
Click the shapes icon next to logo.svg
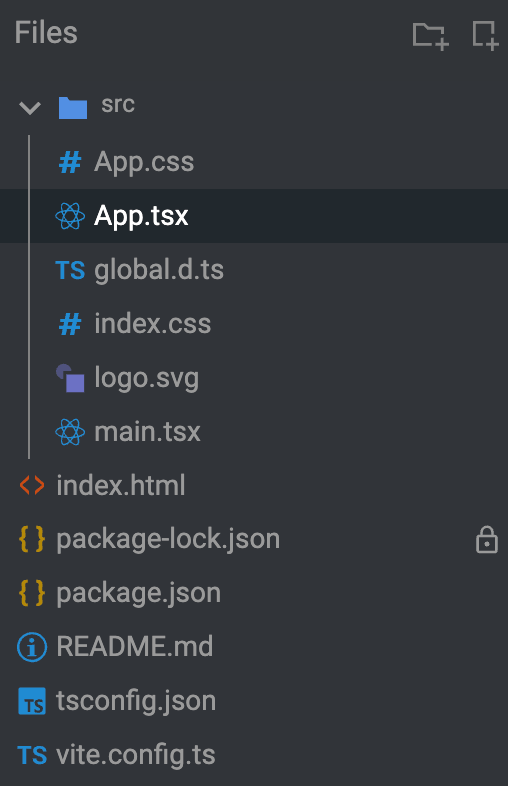tap(70, 378)
